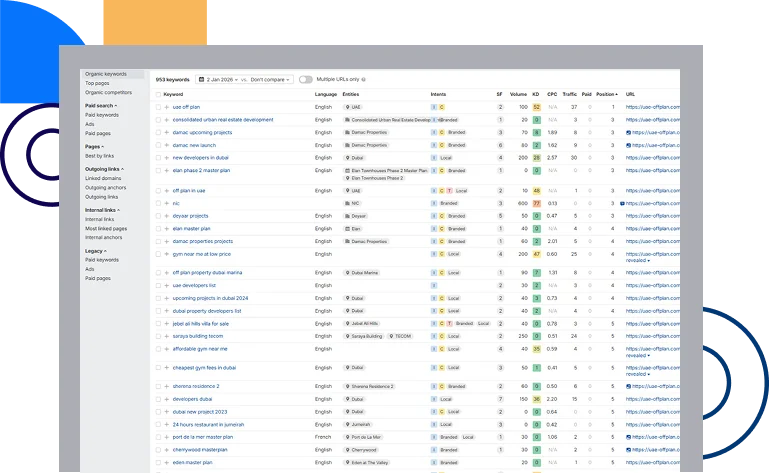Collapse the 'Paid search' sidebar section
The height and width of the screenshot is (473, 769).
(x=114, y=105)
